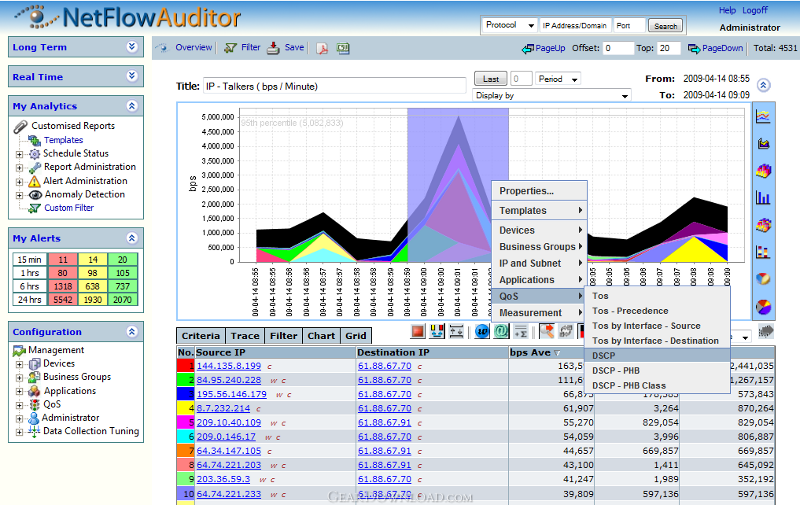The image size is (800, 505).
Task: Click the sigma totals icon
Action: pyautogui.click(x=520, y=332)
